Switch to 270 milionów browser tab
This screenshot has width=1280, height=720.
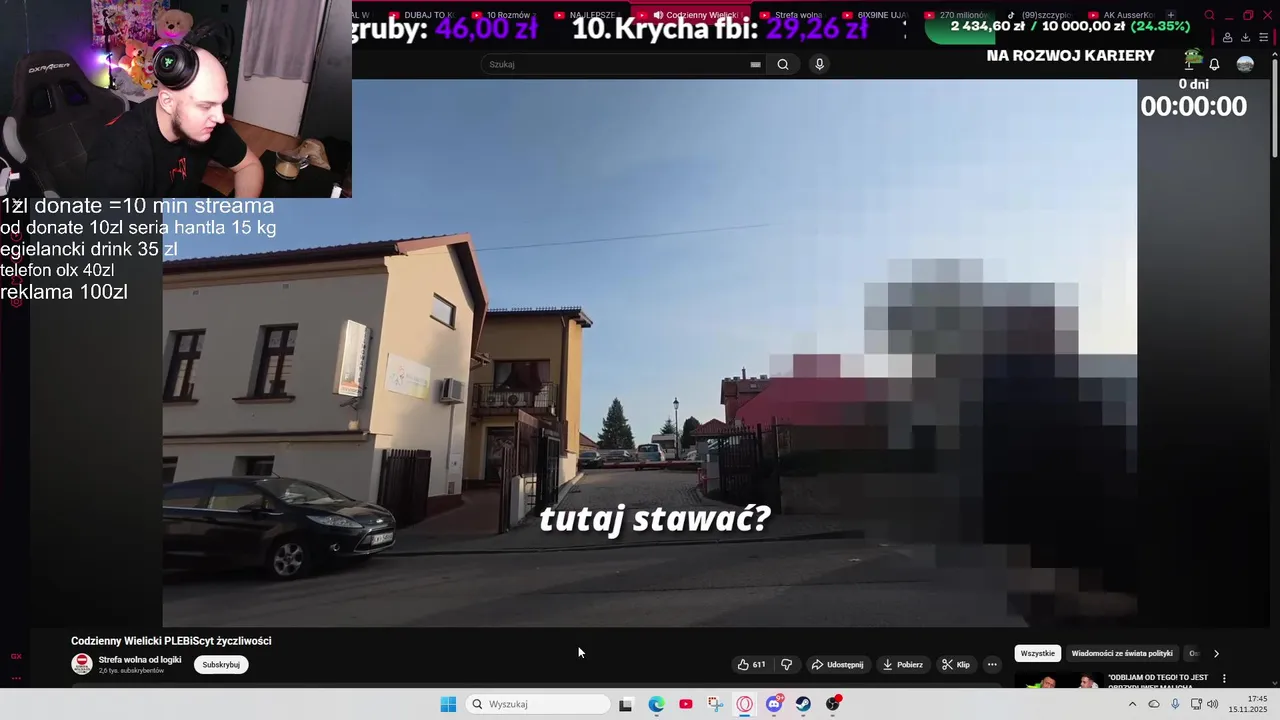(x=956, y=15)
